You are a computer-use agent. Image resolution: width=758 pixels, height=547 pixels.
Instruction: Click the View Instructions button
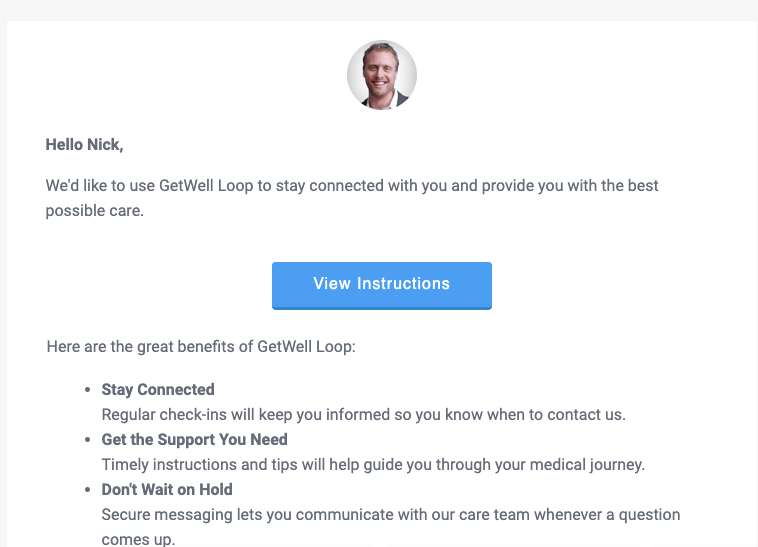point(381,286)
